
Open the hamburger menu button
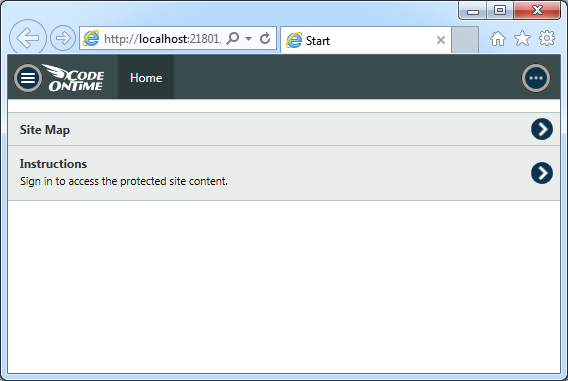tap(28, 78)
